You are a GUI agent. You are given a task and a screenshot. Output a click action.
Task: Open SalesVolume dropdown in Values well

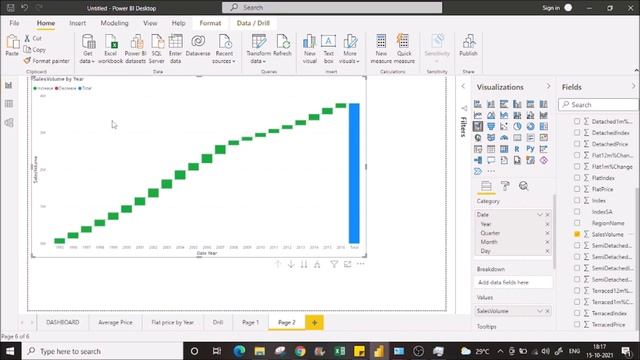click(540, 311)
